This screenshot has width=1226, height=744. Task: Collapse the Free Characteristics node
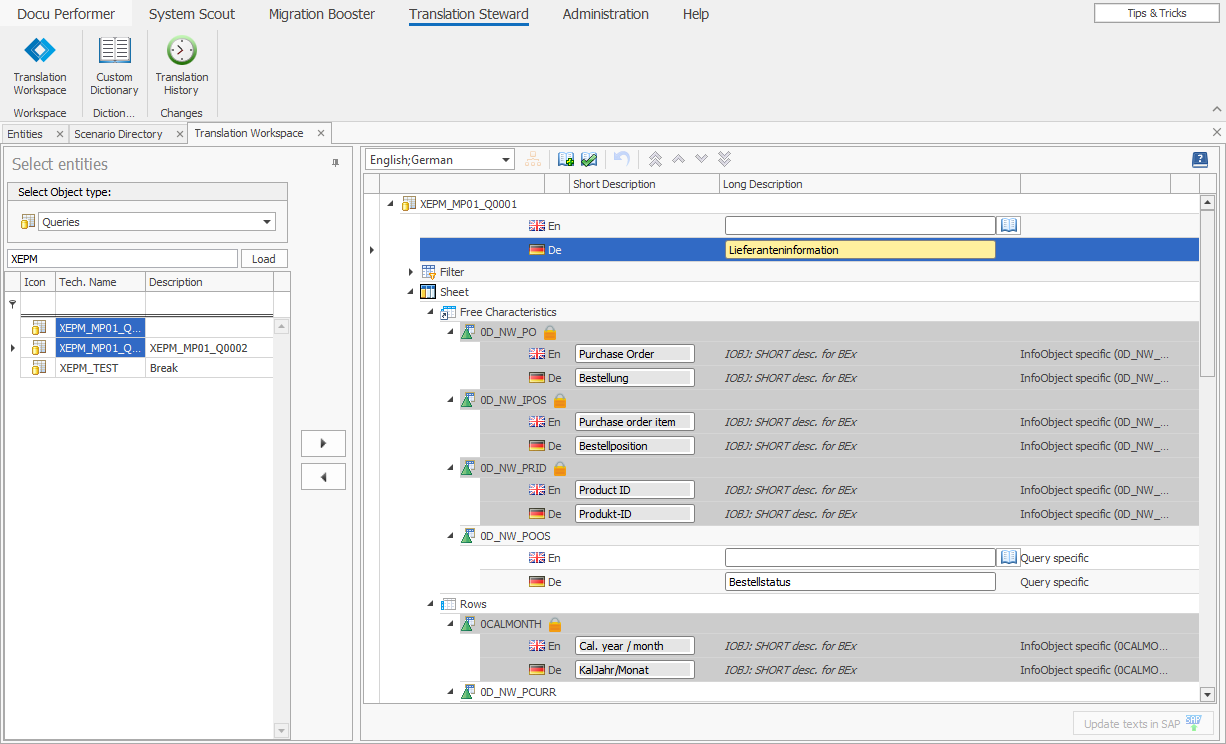[429, 311]
